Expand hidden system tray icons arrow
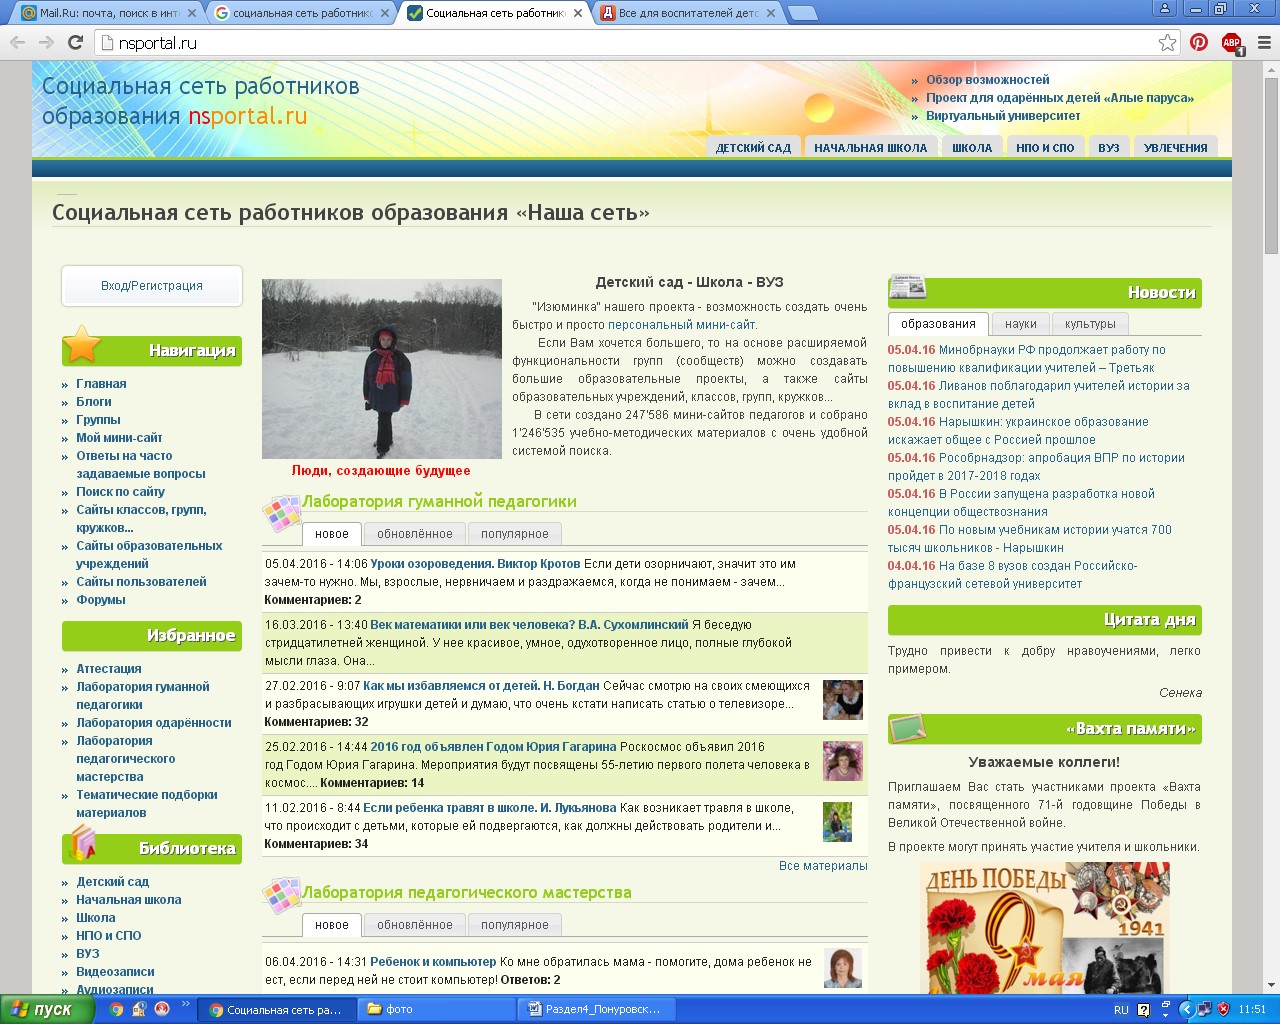Image resolution: width=1280 pixels, height=1024 pixels. pyautogui.click(x=1187, y=1009)
